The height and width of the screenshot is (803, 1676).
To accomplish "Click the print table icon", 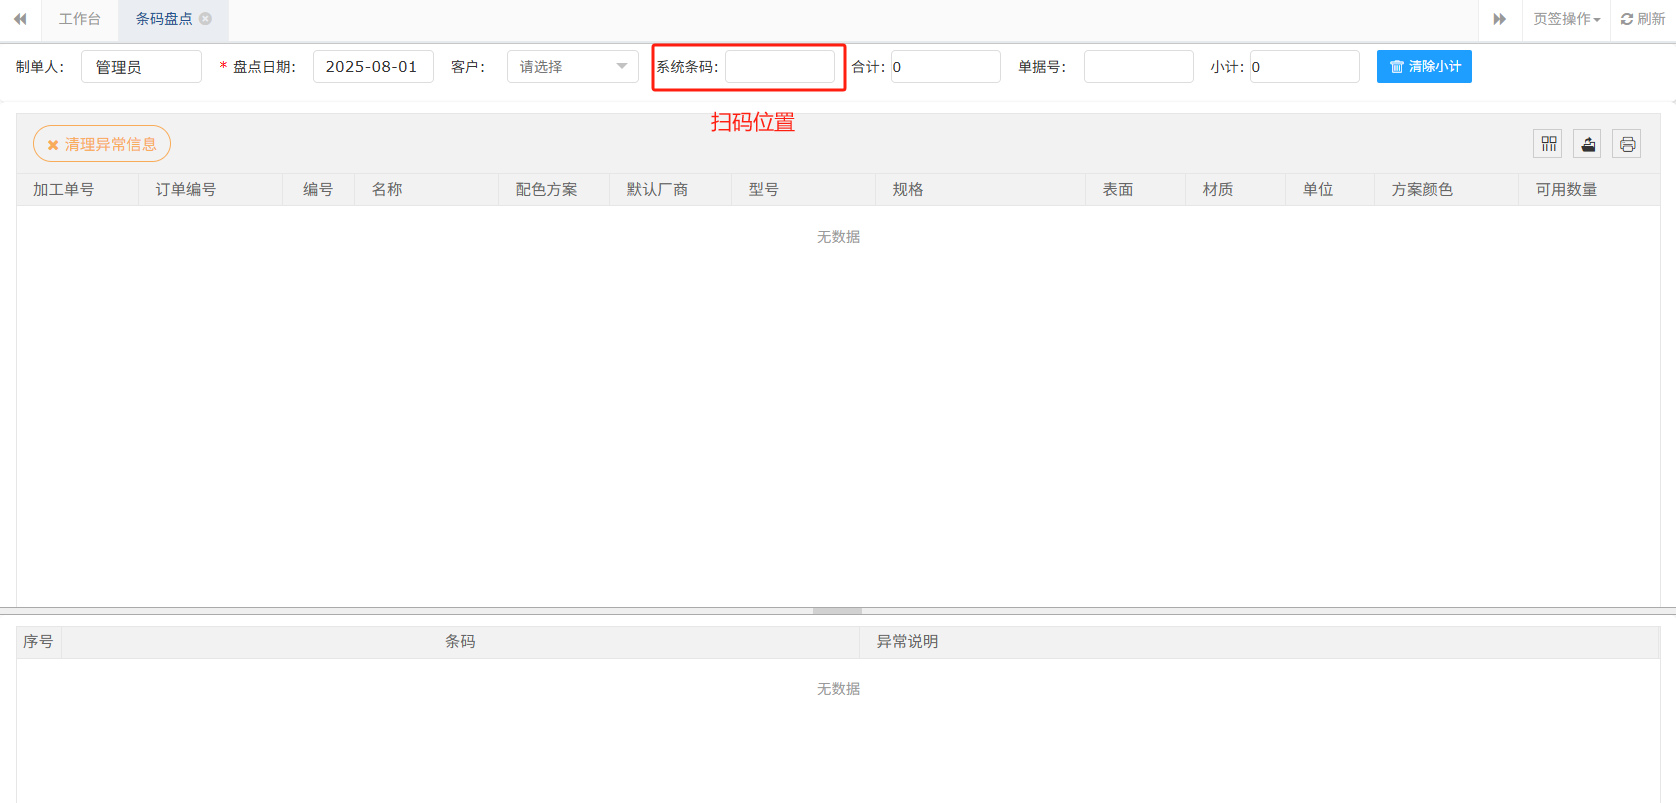I will tap(1627, 144).
